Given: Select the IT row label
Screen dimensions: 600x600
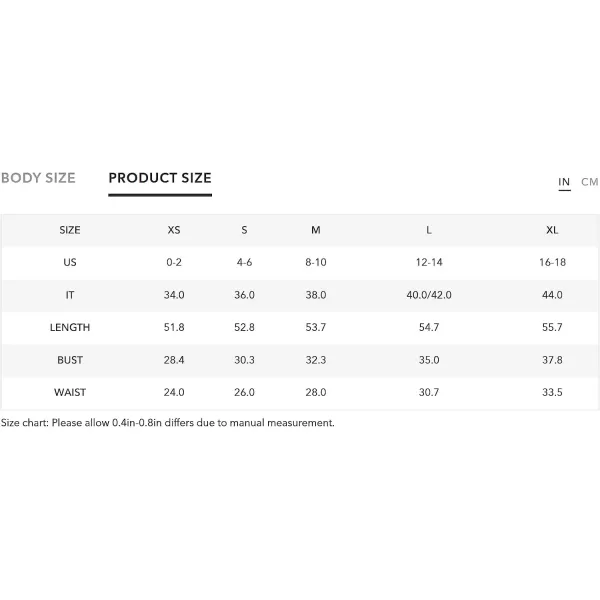Looking at the screenshot, I should [x=70, y=295].
